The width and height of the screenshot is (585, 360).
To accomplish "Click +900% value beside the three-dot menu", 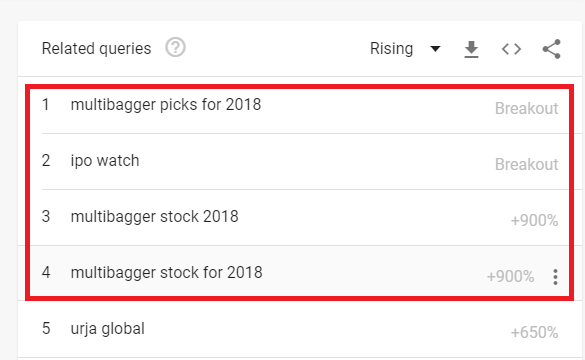I will pos(510,277).
